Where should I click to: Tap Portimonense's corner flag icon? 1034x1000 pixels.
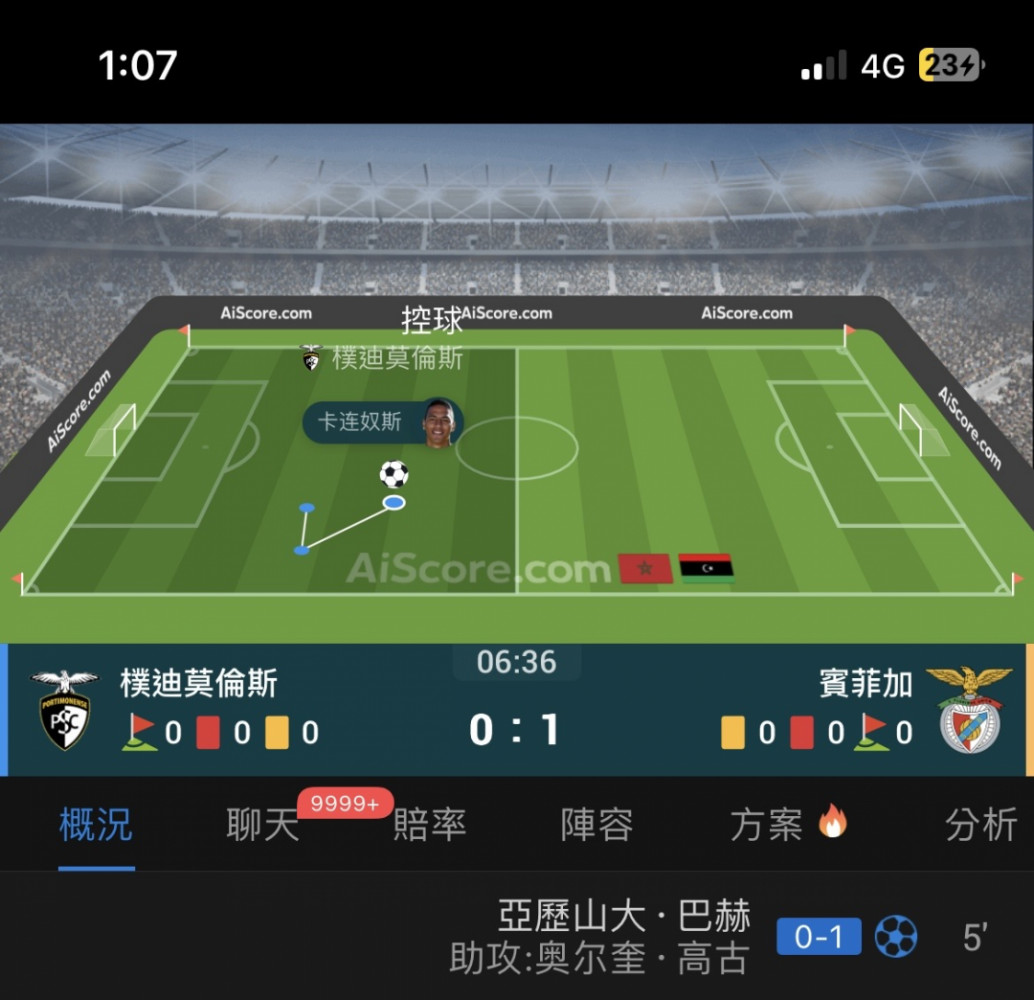139,732
